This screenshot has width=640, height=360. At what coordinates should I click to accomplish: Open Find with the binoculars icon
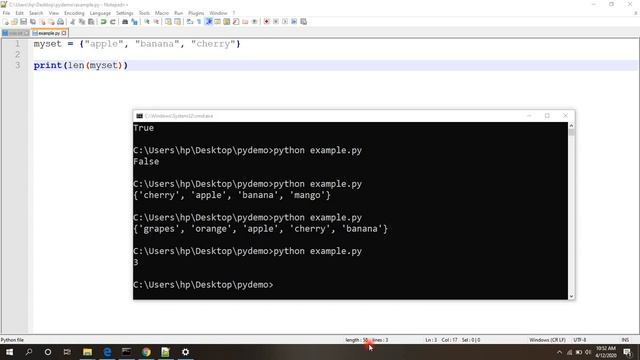pos(125,22)
